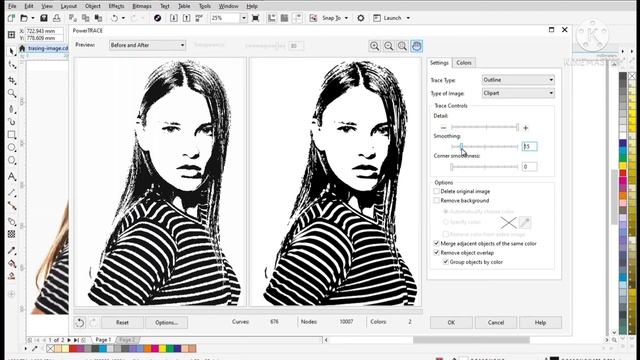Expand the Launch dropdown
This screenshot has width=640, height=360.
[408, 18]
